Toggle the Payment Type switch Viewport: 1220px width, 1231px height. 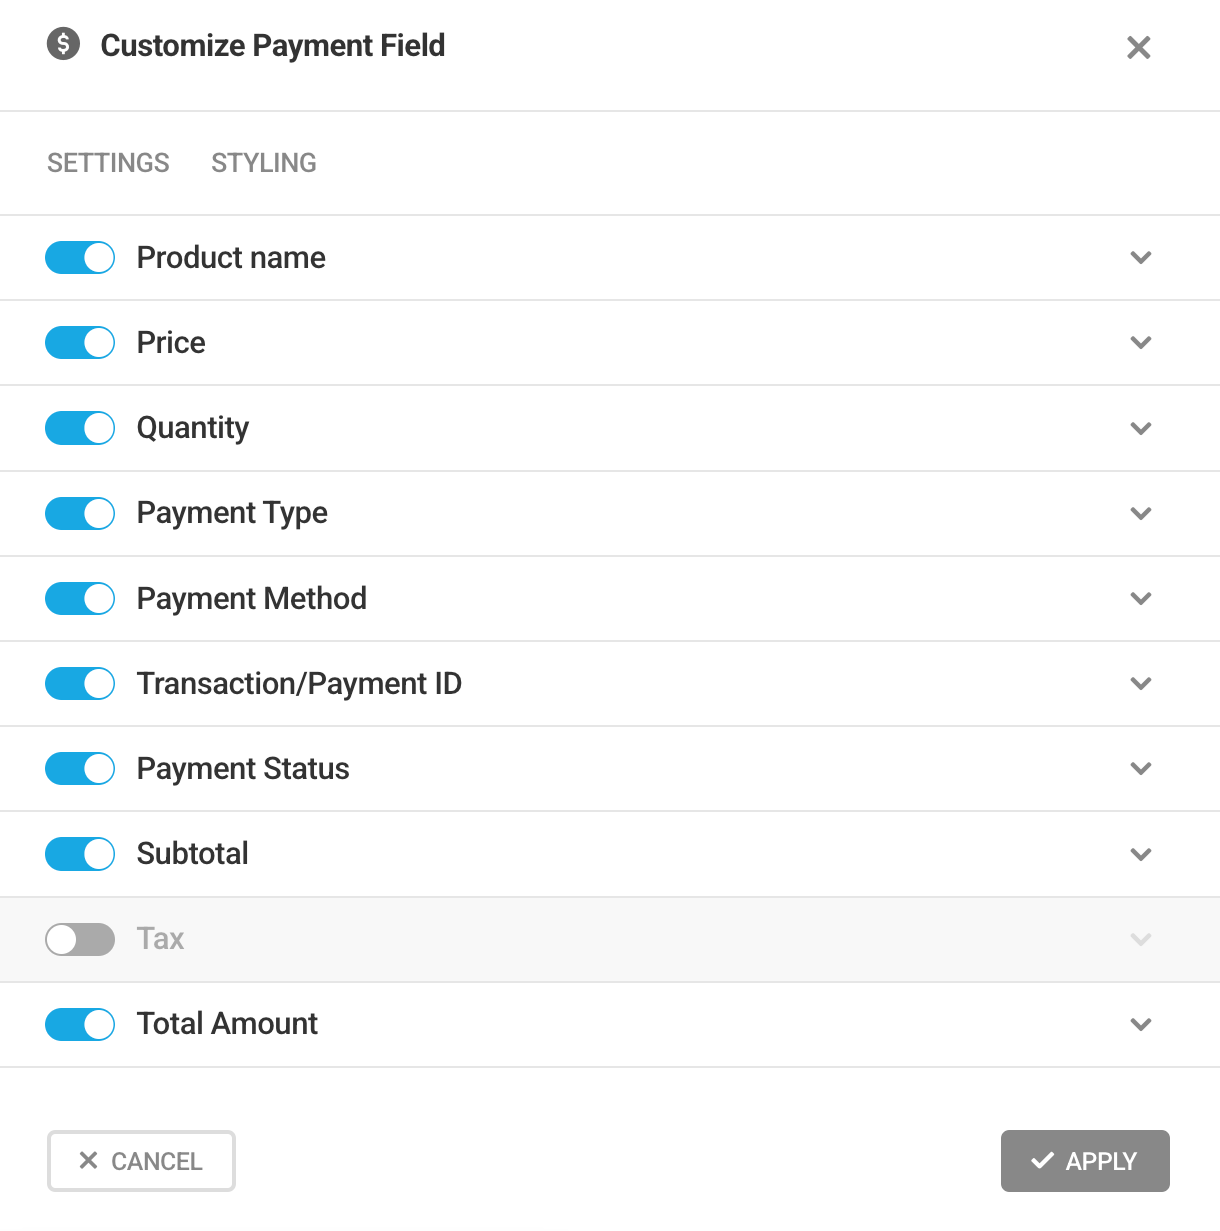[80, 513]
